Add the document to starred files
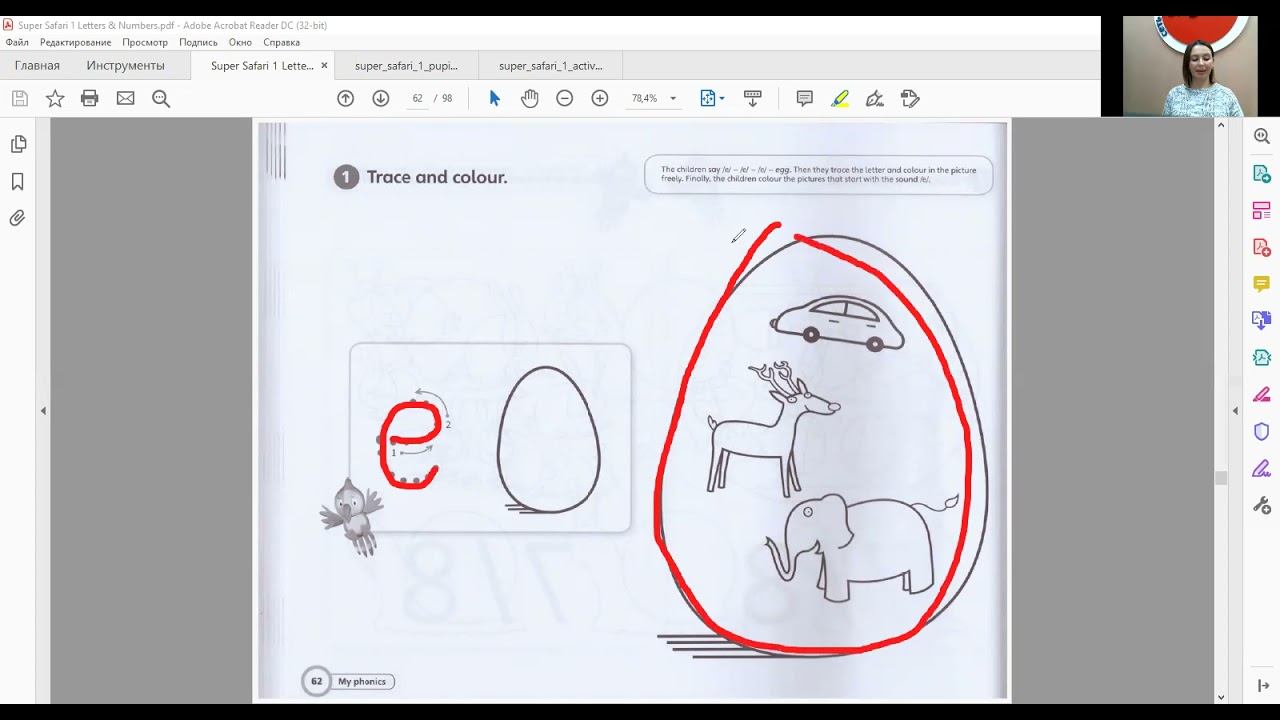This screenshot has height=720, width=1280. click(x=55, y=98)
